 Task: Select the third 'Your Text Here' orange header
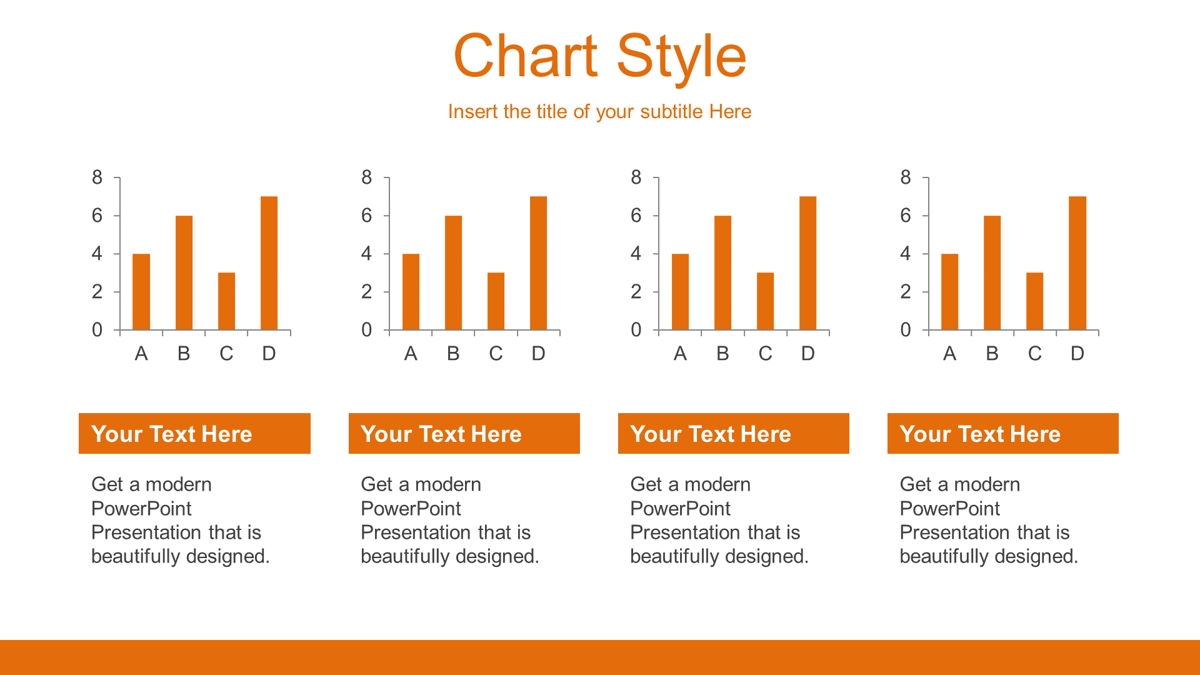(733, 434)
